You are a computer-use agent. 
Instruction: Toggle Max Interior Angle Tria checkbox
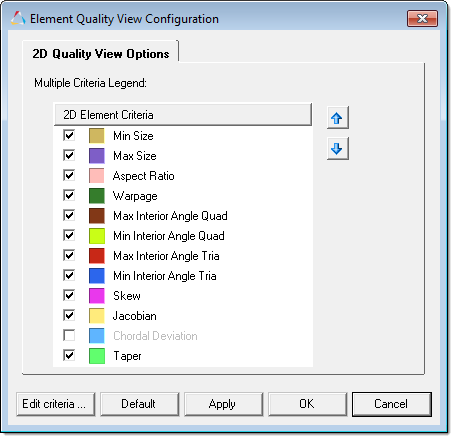coord(69,255)
